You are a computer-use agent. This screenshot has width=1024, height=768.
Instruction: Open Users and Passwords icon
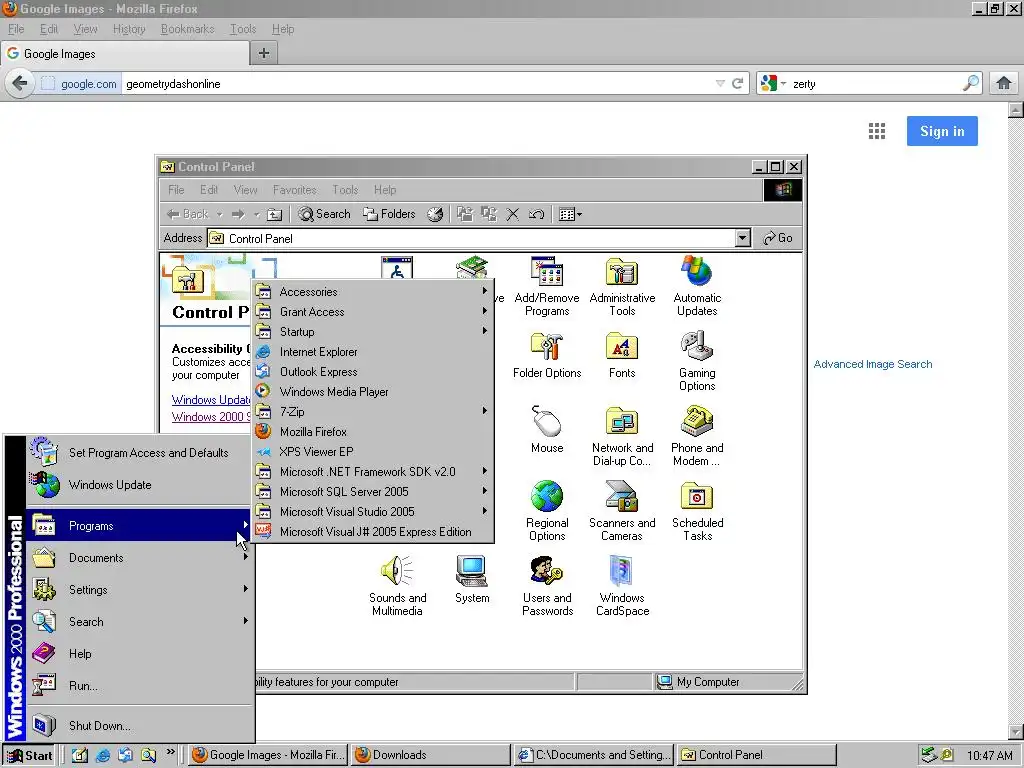tap(547, 586)
